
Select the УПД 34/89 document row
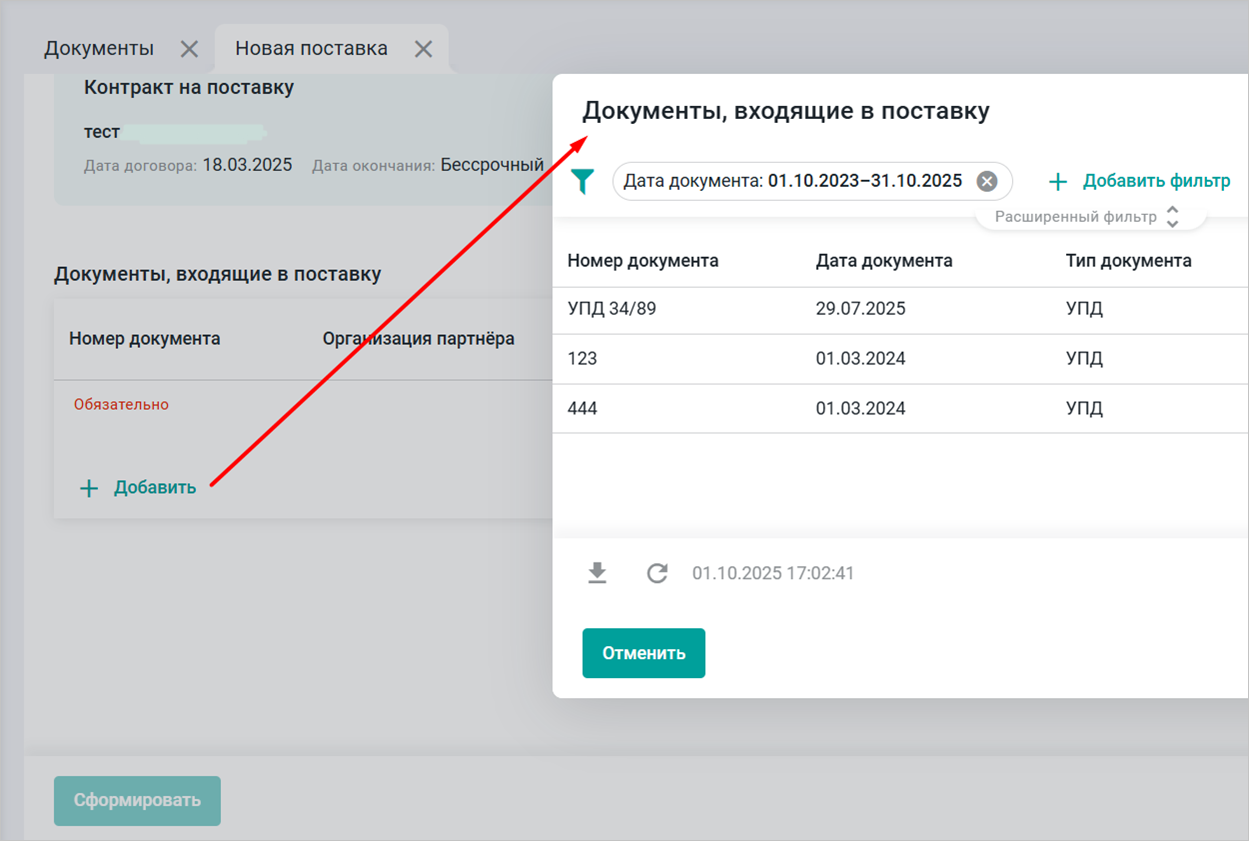pos(612,309)
